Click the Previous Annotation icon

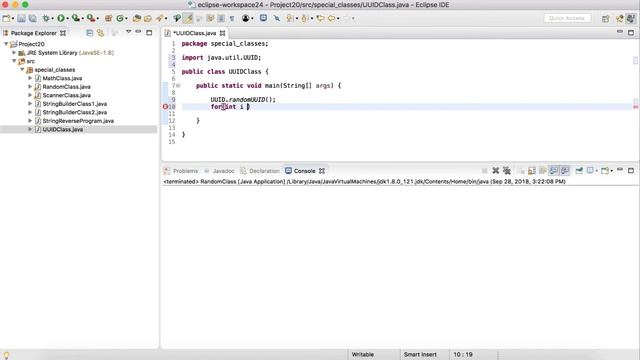[304, 18]
